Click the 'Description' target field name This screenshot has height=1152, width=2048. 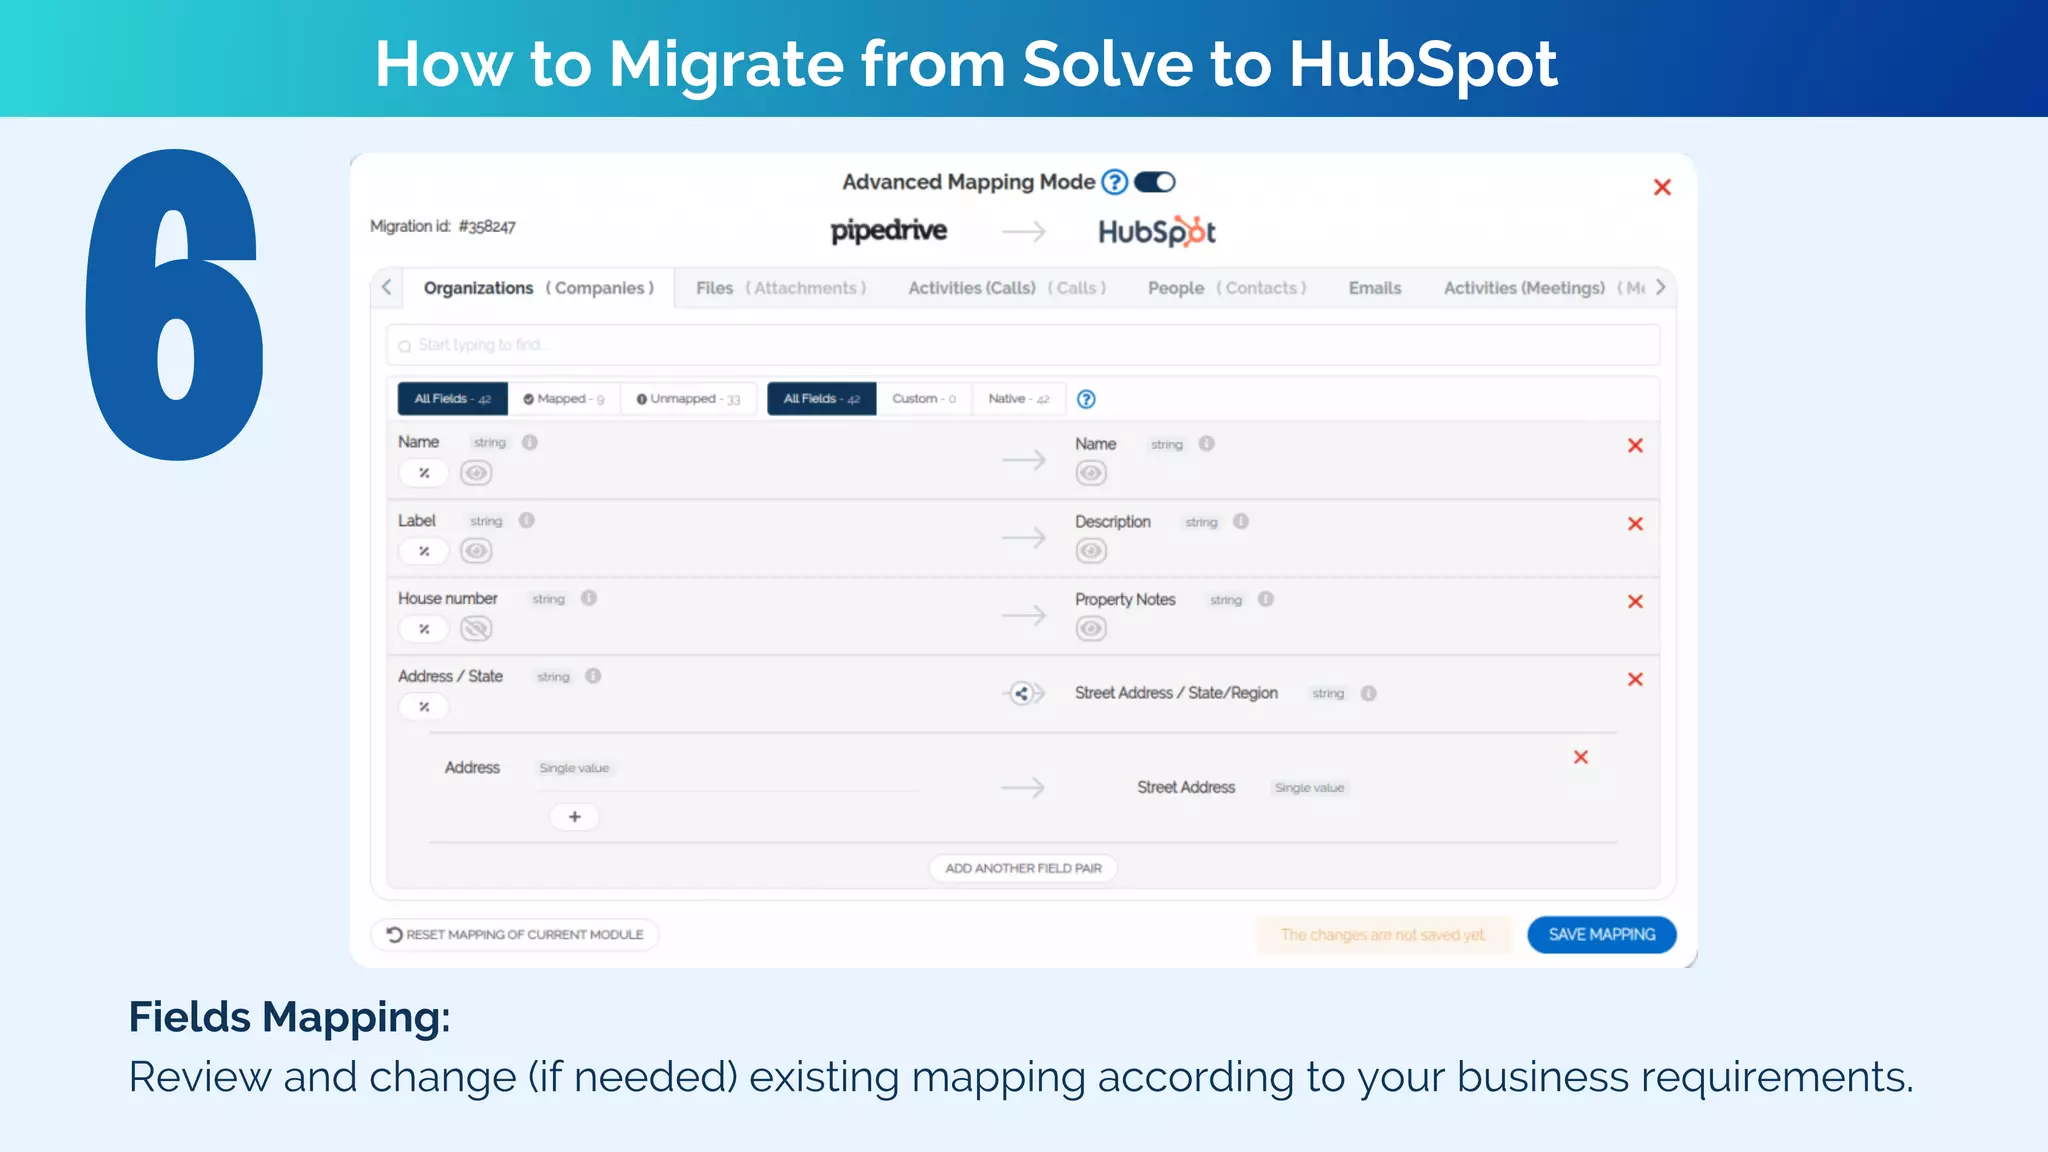tap(1113, 521)
